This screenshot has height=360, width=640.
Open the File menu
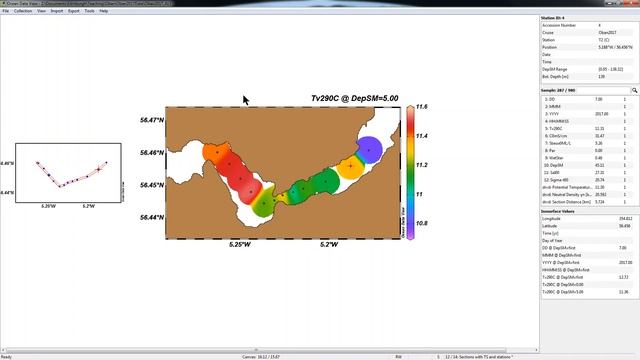(x=6, y=11)
